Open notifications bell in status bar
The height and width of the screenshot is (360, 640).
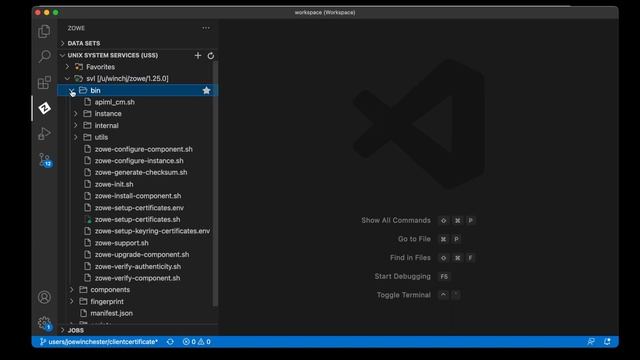click(x=607, y=342)
